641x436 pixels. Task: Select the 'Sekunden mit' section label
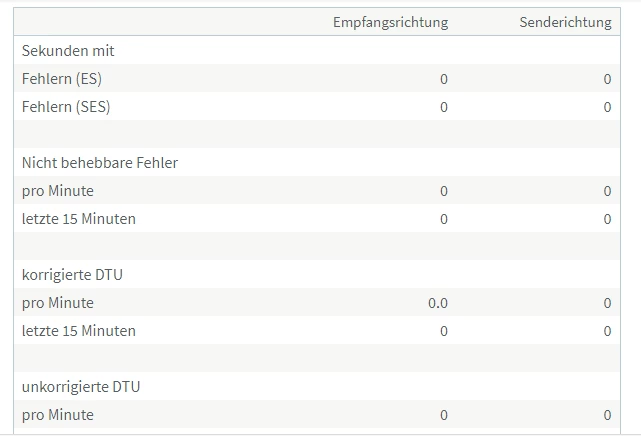(67, 50)
